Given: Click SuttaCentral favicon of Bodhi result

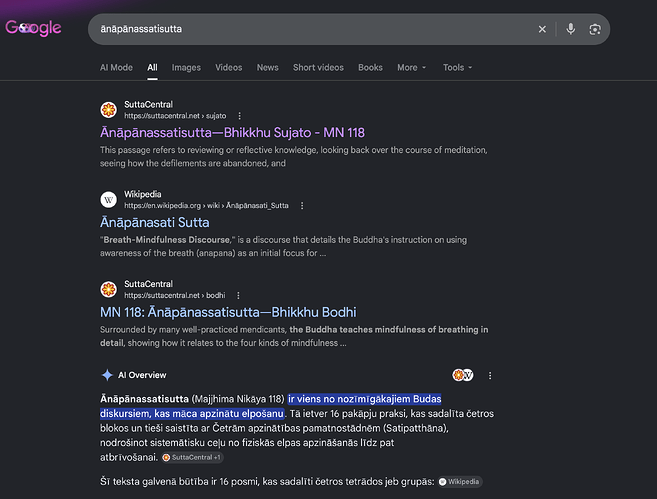Looking at the screenshot, I should point(109,289).
